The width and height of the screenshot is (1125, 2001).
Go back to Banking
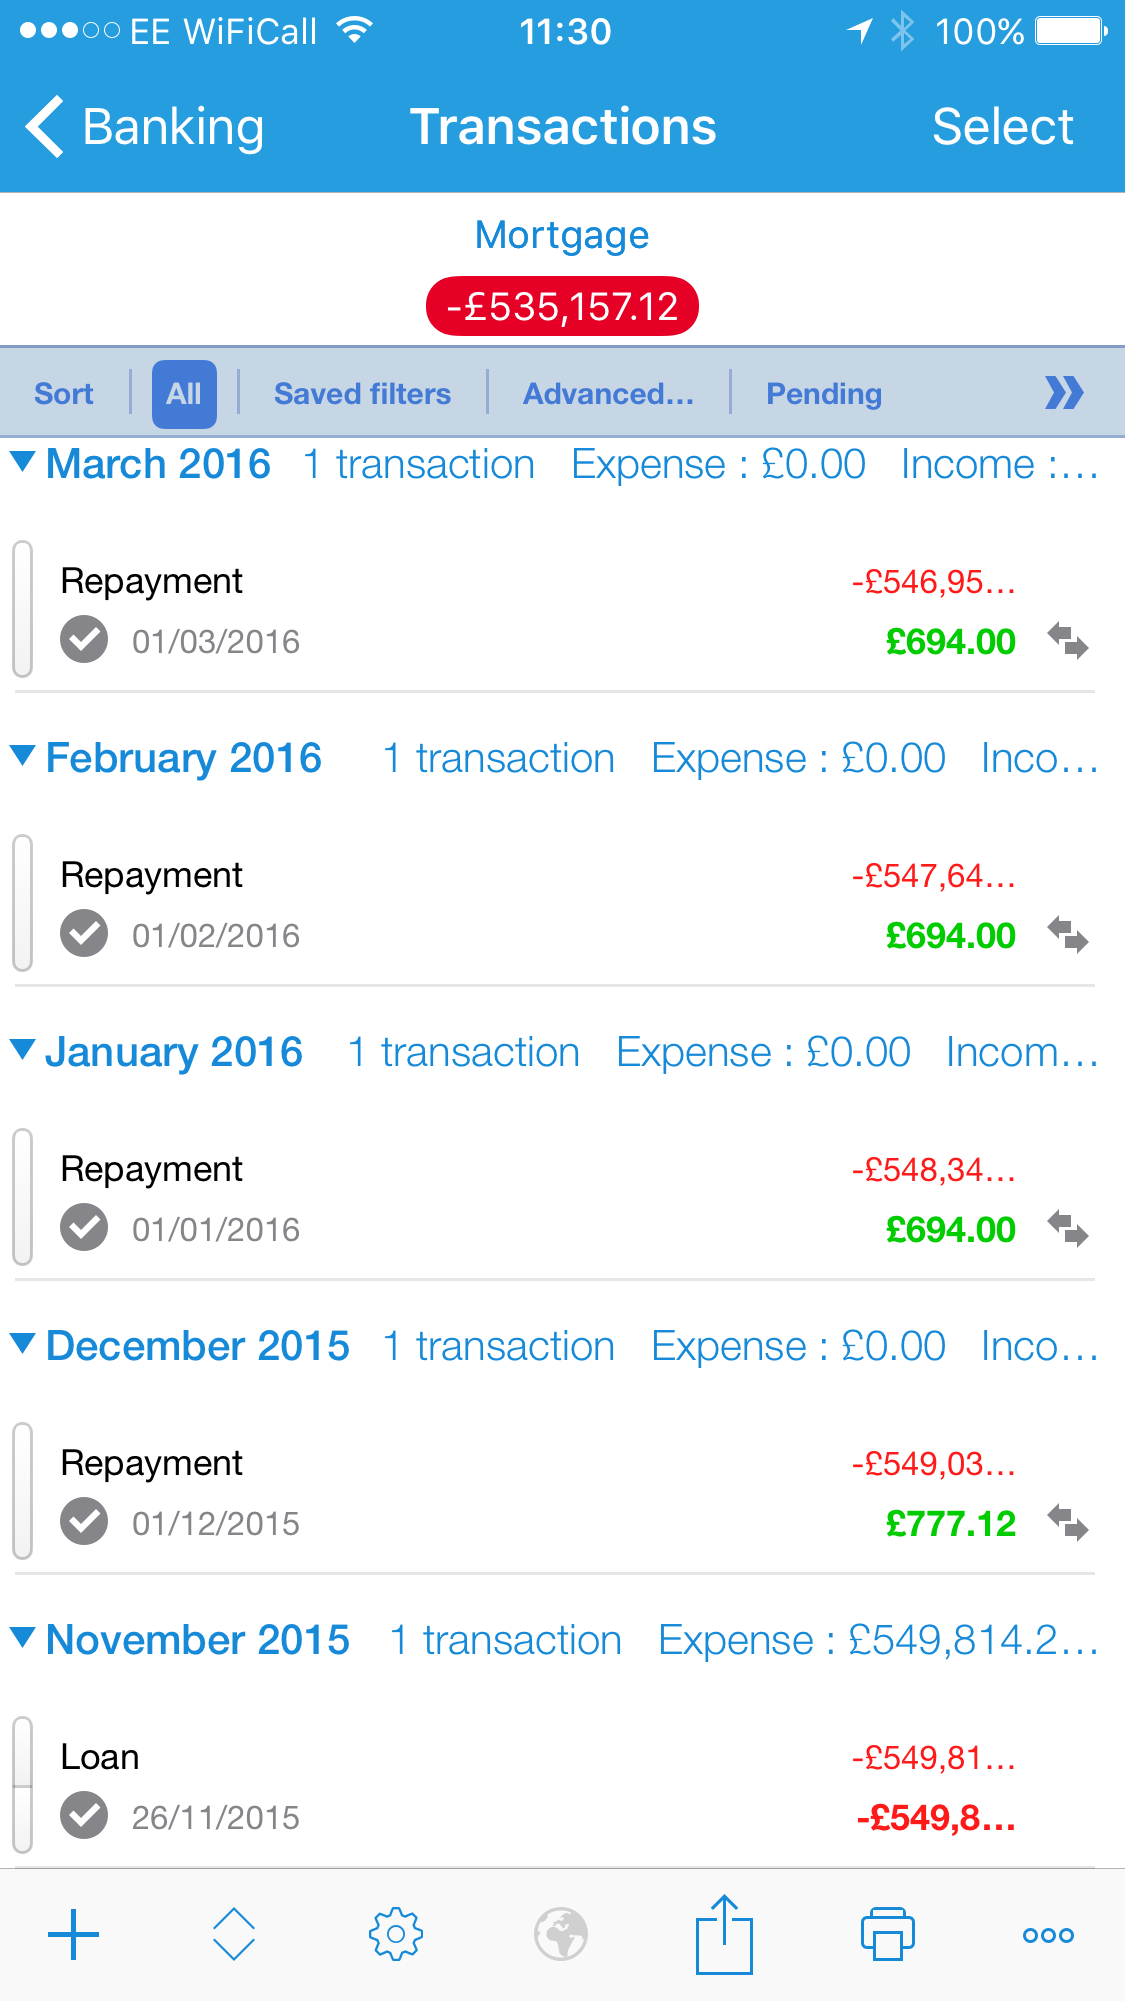point(145,127)
